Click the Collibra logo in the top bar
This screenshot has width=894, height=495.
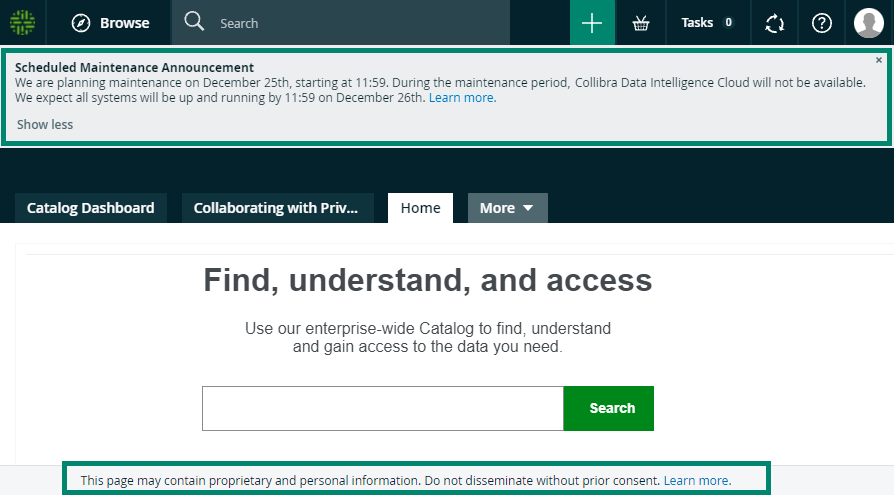tap(22, 22)
